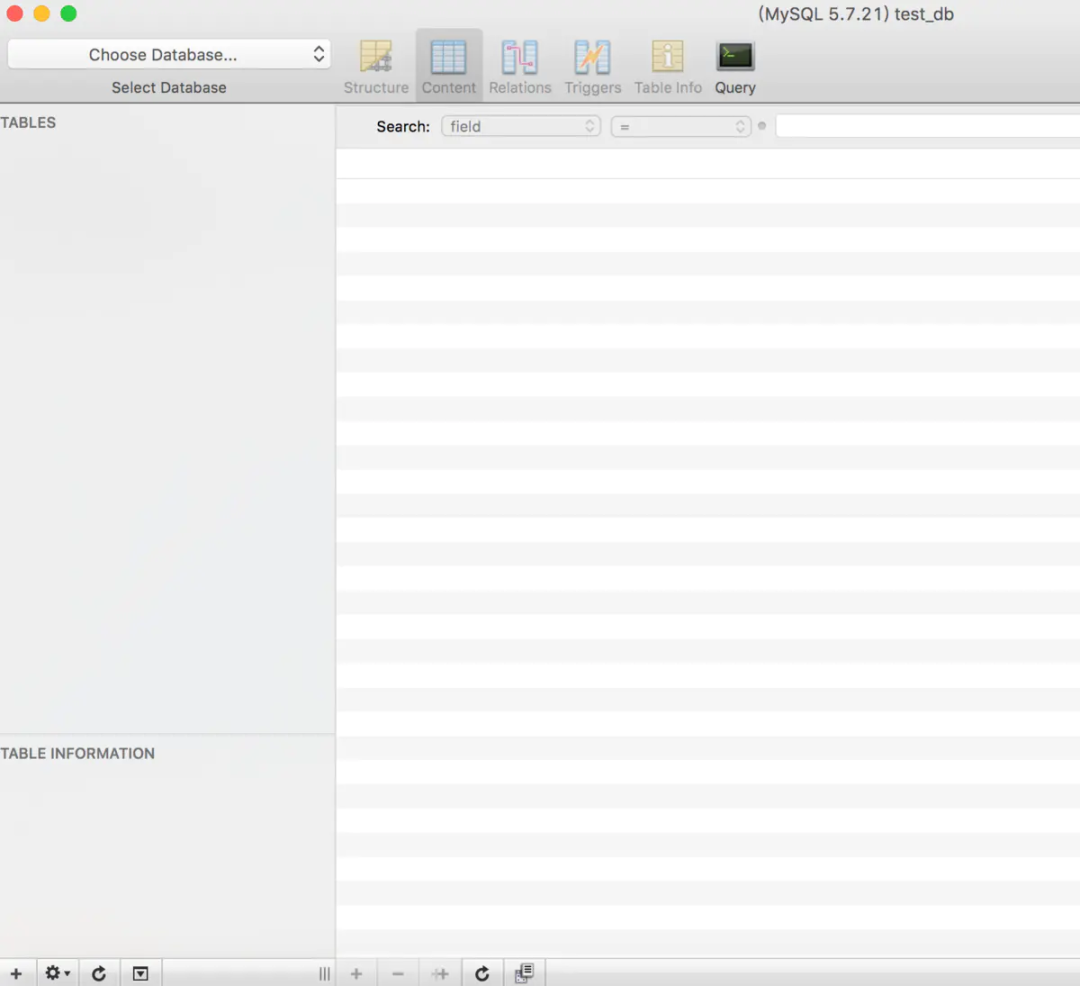Open the gear actions menu
This screenshot has height=986, width=1080.
point(58,973)
